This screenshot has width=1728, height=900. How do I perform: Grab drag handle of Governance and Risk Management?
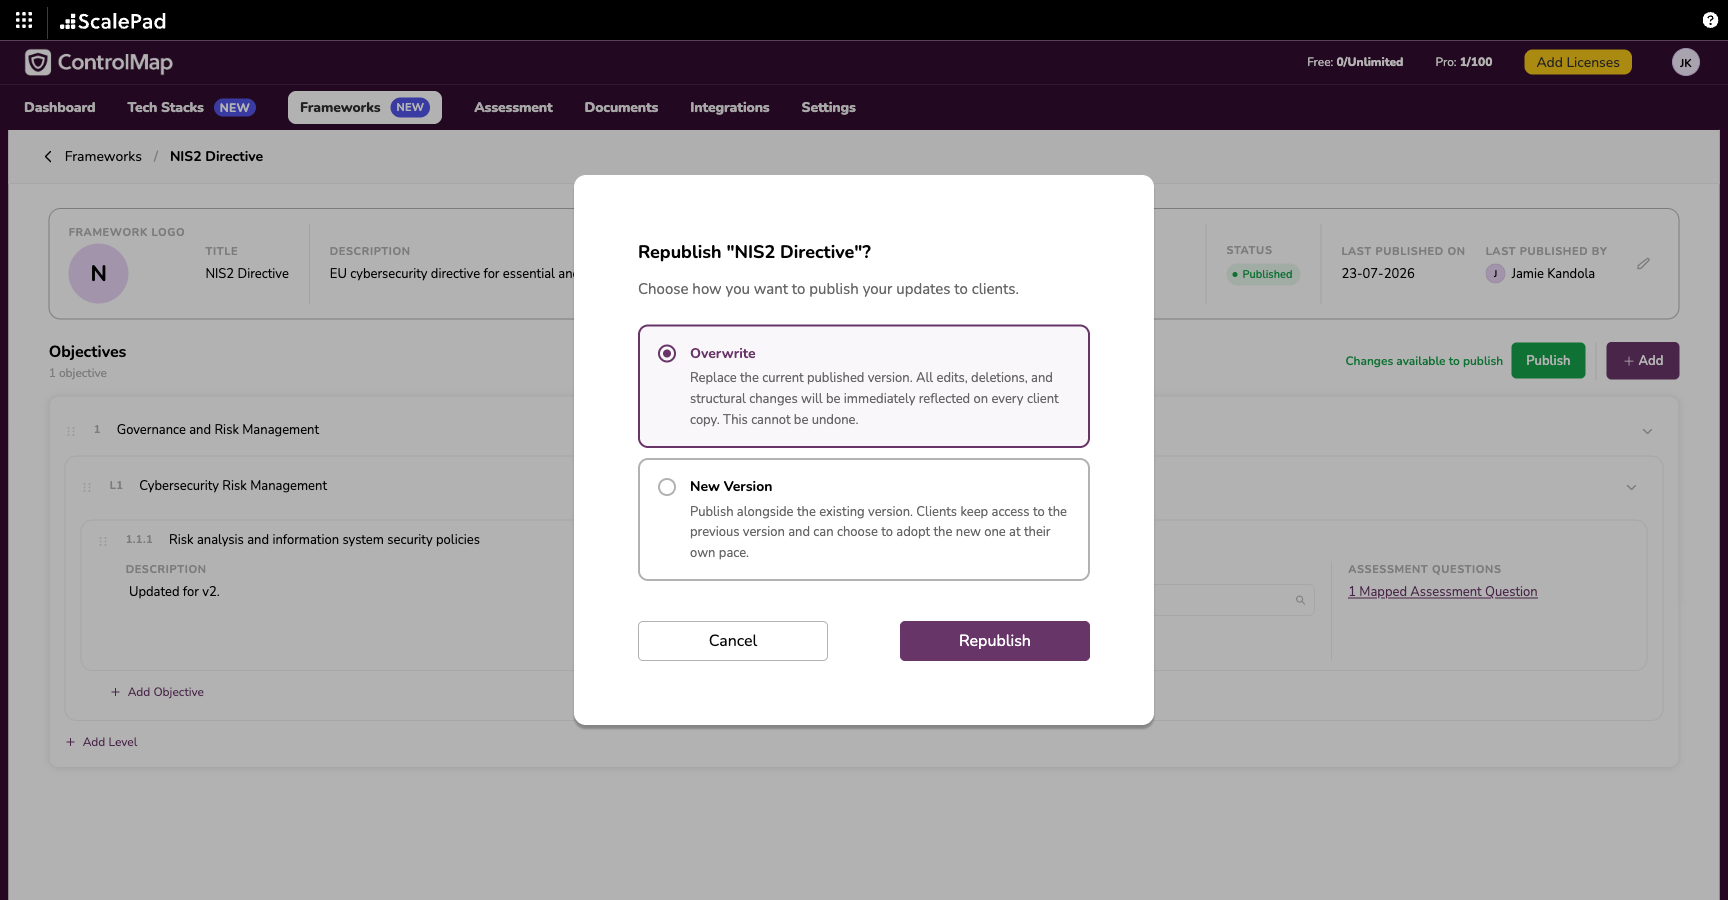[x=71, y=431]
